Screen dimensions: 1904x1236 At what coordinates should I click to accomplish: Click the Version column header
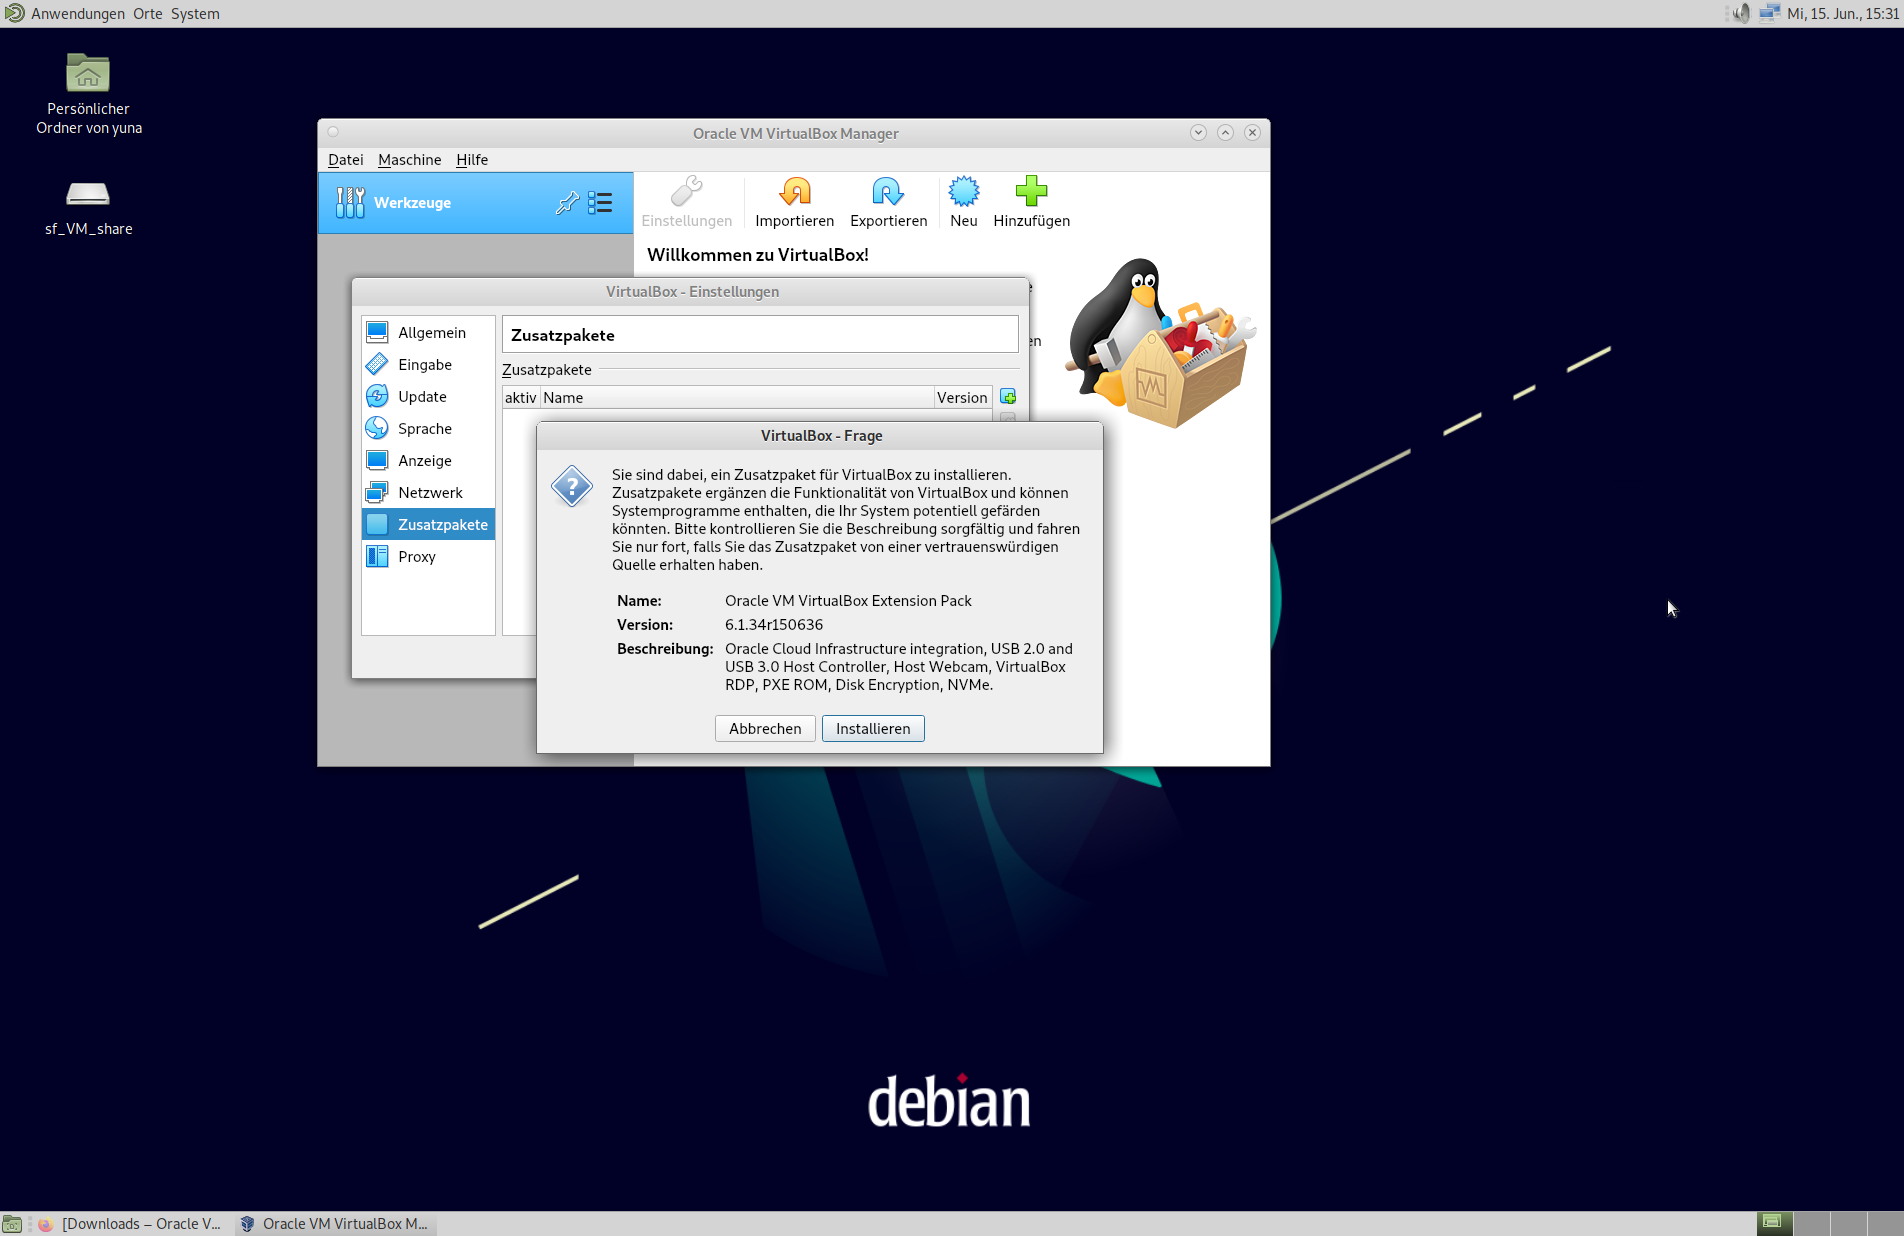[962, 398]
